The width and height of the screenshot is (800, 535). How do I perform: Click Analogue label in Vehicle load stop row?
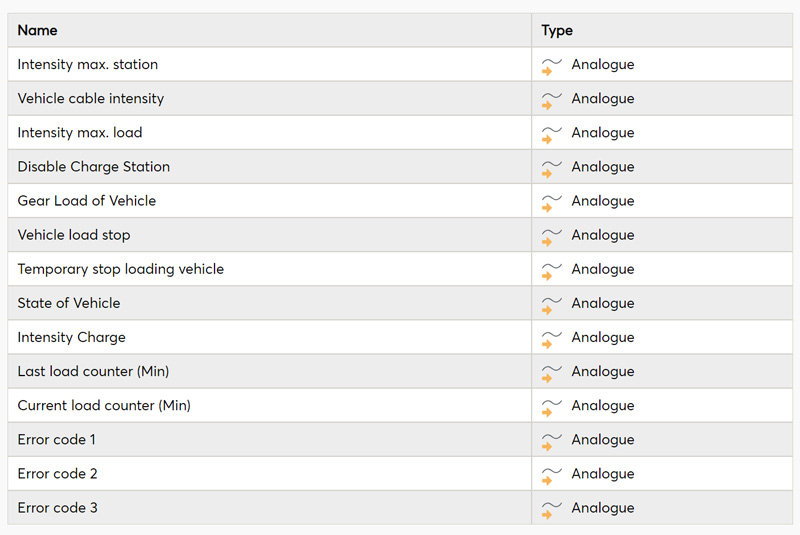(x=603, y=236)
